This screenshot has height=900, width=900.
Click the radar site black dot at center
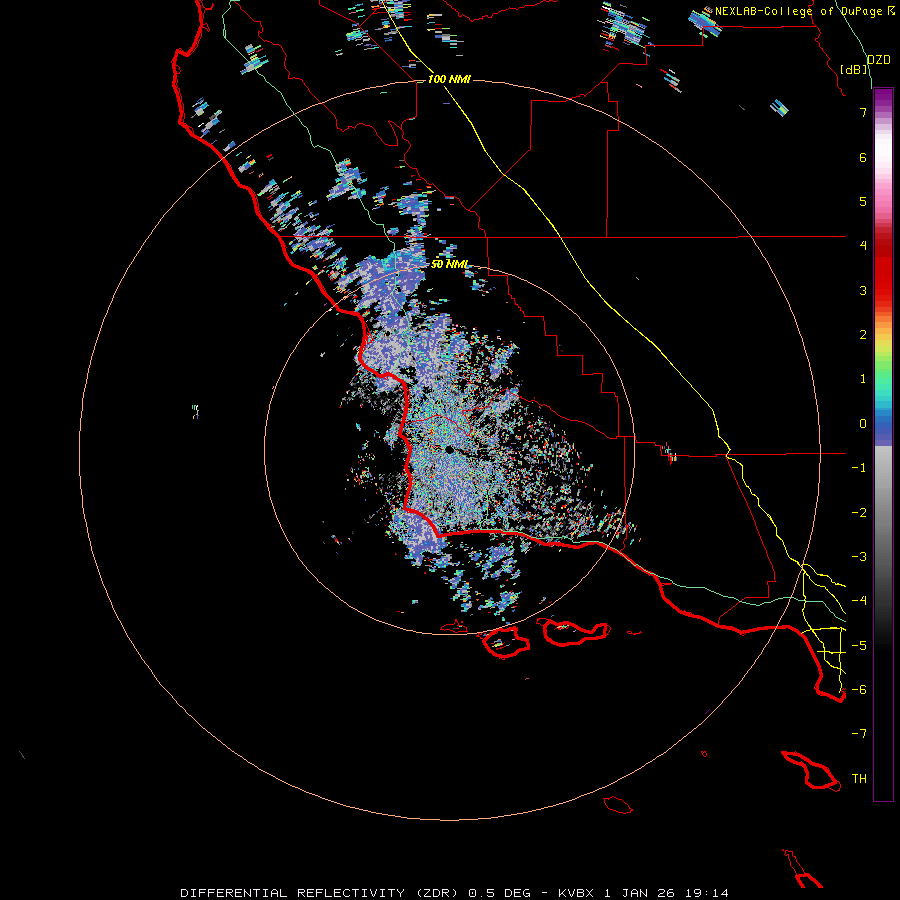coord(449,450)
